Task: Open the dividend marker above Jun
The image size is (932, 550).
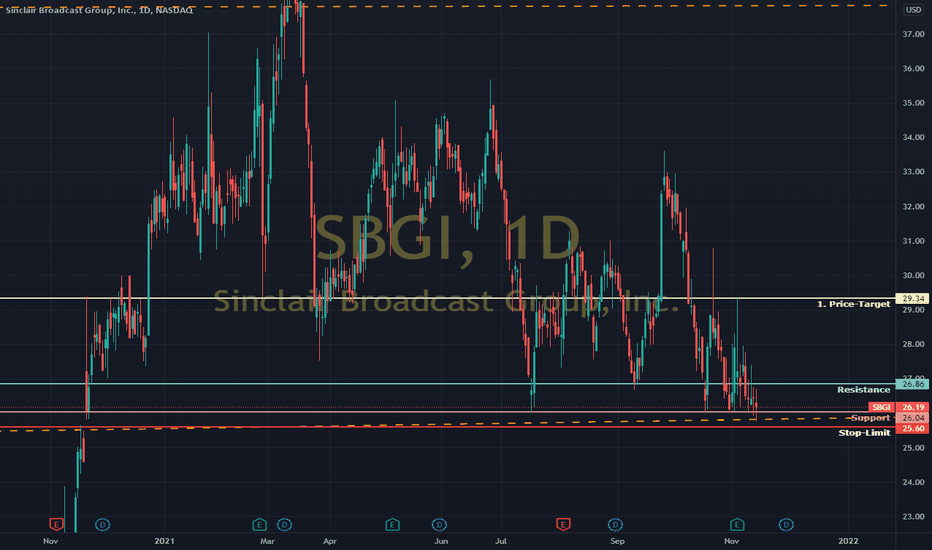Action: point(439,524)
